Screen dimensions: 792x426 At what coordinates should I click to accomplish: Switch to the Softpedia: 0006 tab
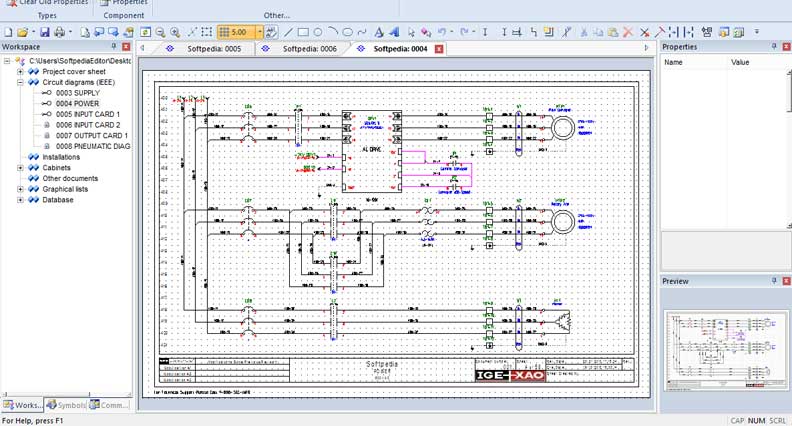(x=310, y=49)
